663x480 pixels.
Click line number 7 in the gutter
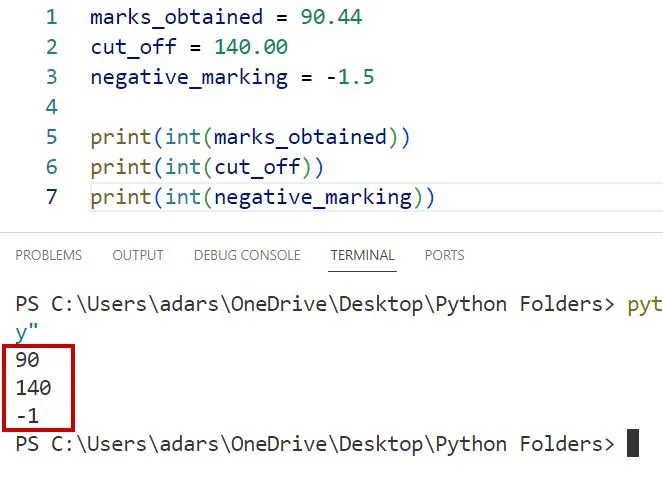[51, 197]
